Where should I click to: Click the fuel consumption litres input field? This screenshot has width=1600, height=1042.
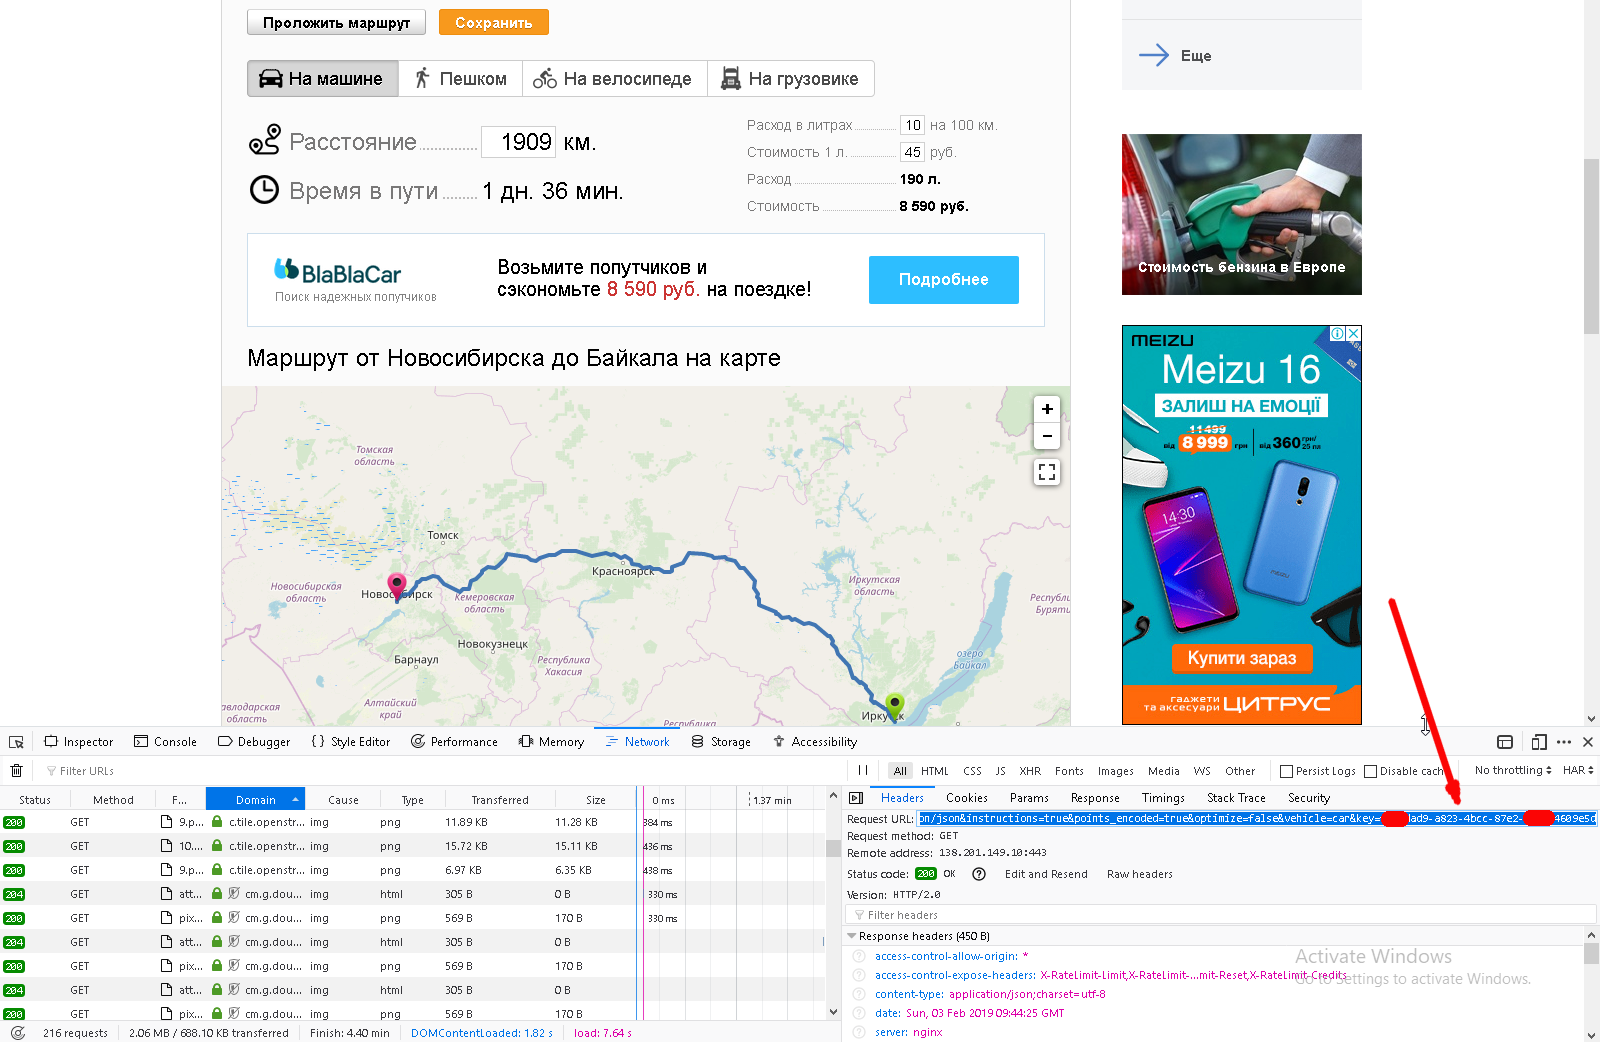pos(912,125)
